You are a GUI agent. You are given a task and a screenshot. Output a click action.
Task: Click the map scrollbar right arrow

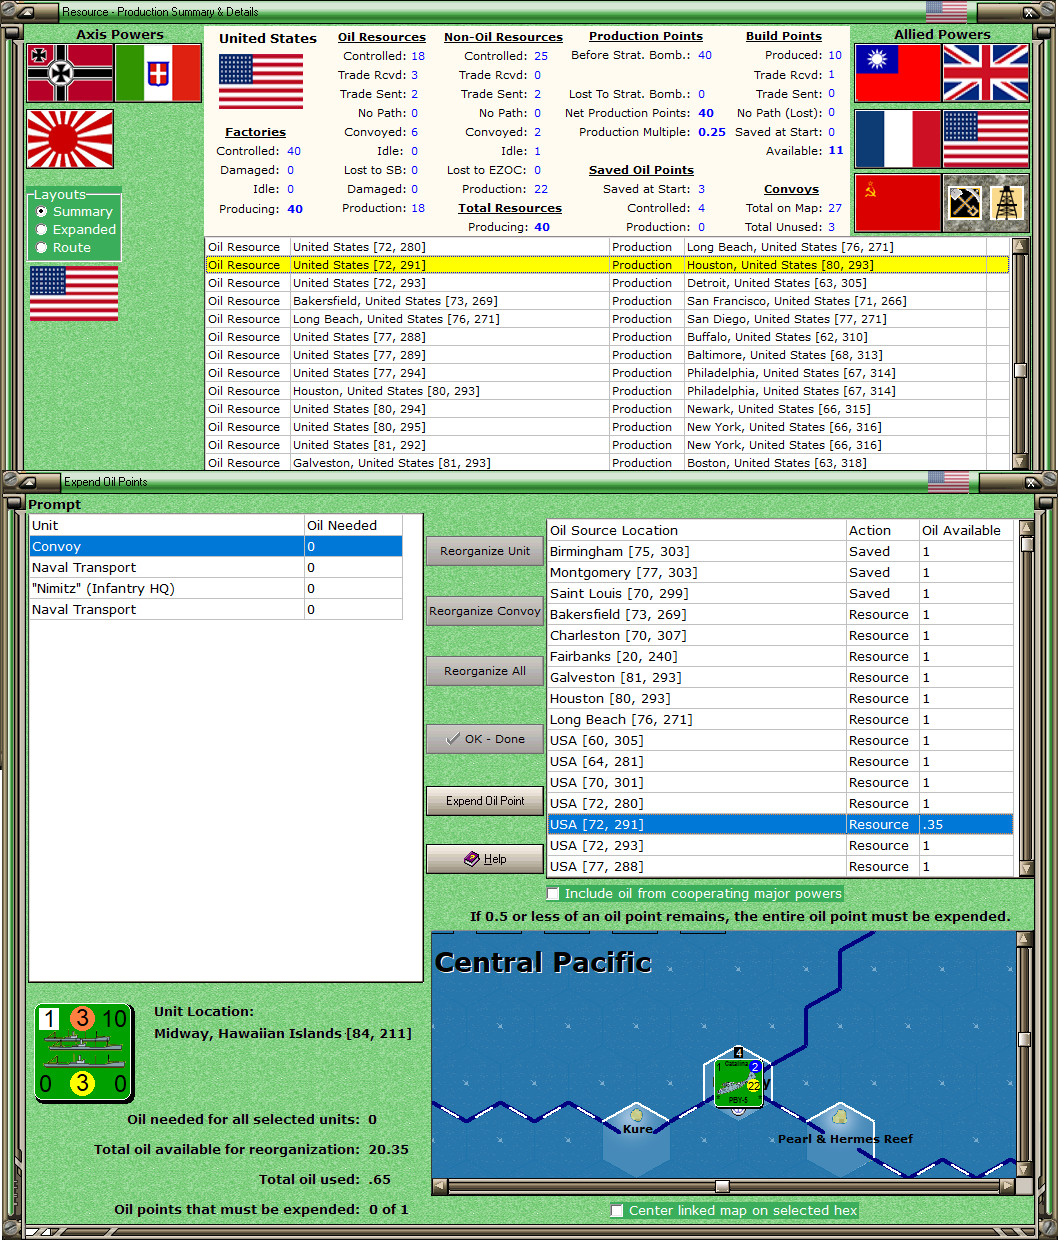pos(1007,1187)
